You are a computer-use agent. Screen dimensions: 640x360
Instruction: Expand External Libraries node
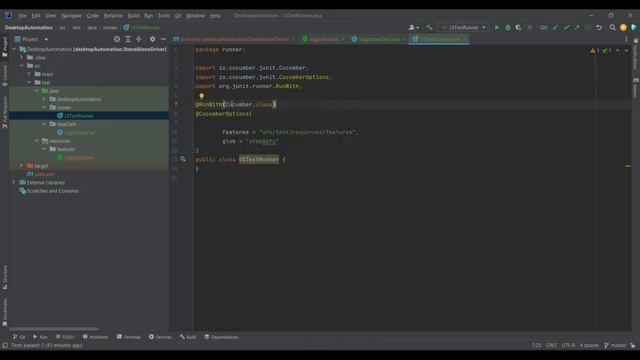(x=14, y=182)
